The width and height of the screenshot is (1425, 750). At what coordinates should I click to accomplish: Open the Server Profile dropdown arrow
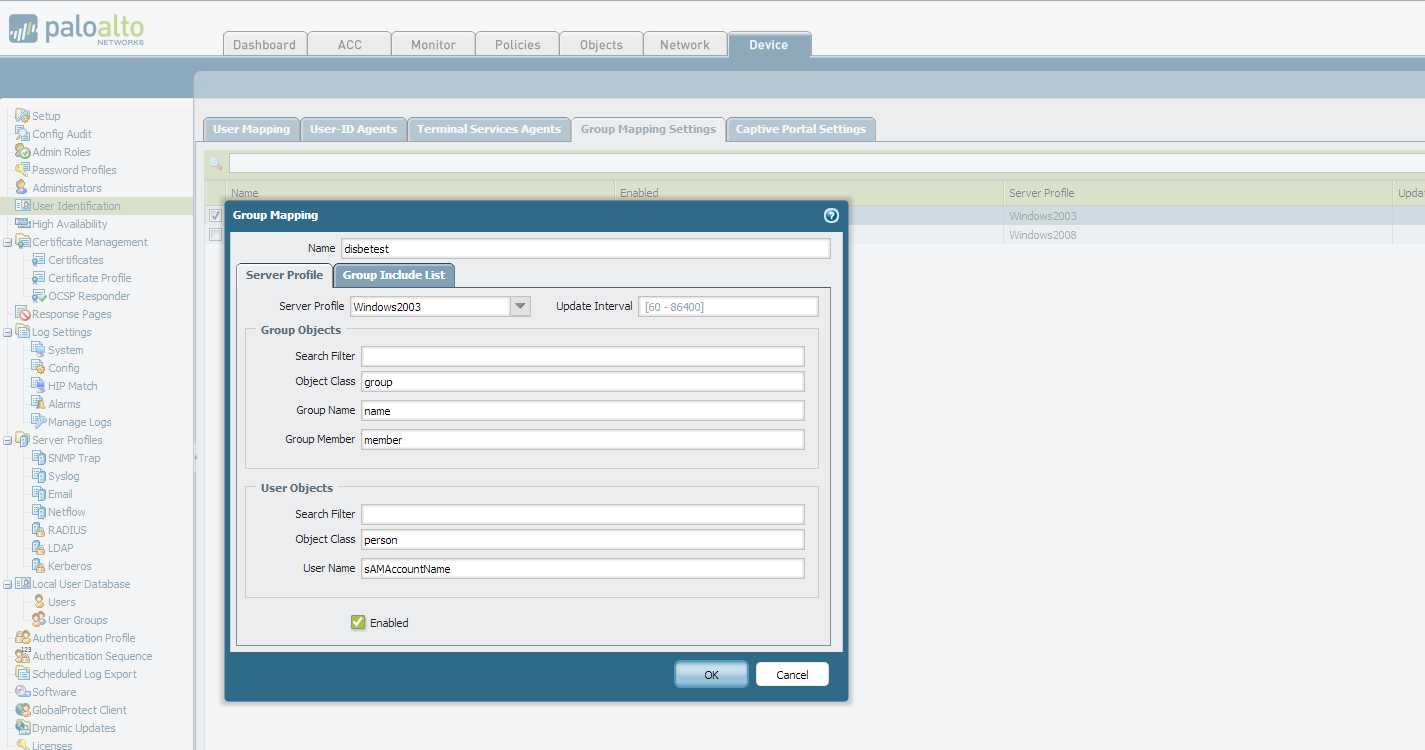coord(520,307)
